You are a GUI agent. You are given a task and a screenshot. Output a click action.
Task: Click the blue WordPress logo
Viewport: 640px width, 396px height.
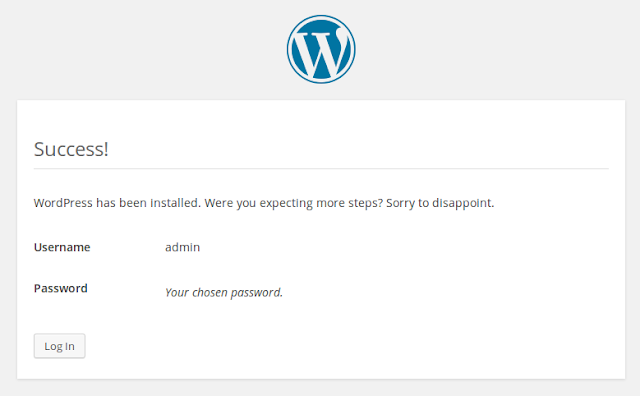[321, 49]
